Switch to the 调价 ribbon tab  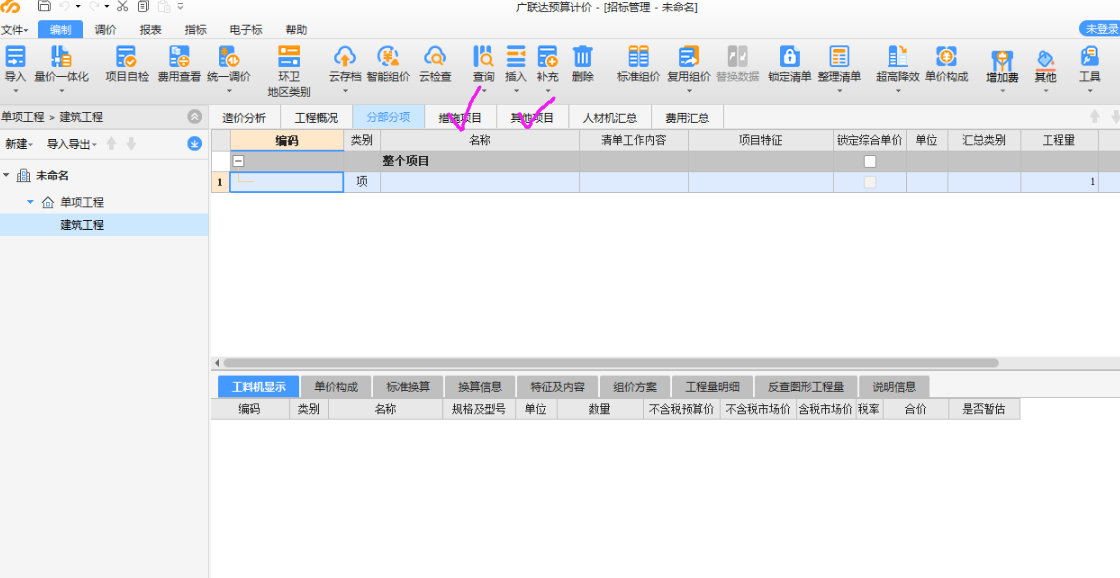click(106, 30)
